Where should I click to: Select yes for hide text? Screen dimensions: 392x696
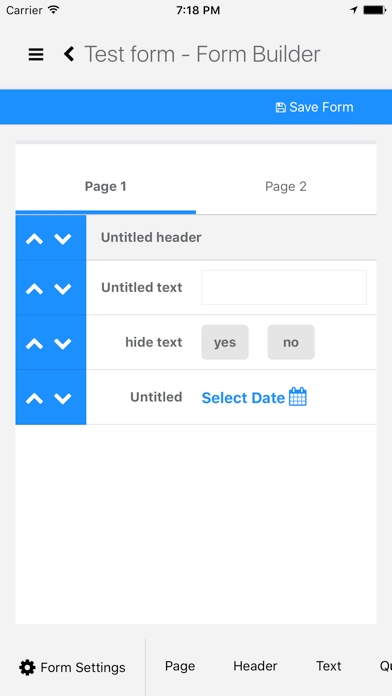tap(225, 342)
